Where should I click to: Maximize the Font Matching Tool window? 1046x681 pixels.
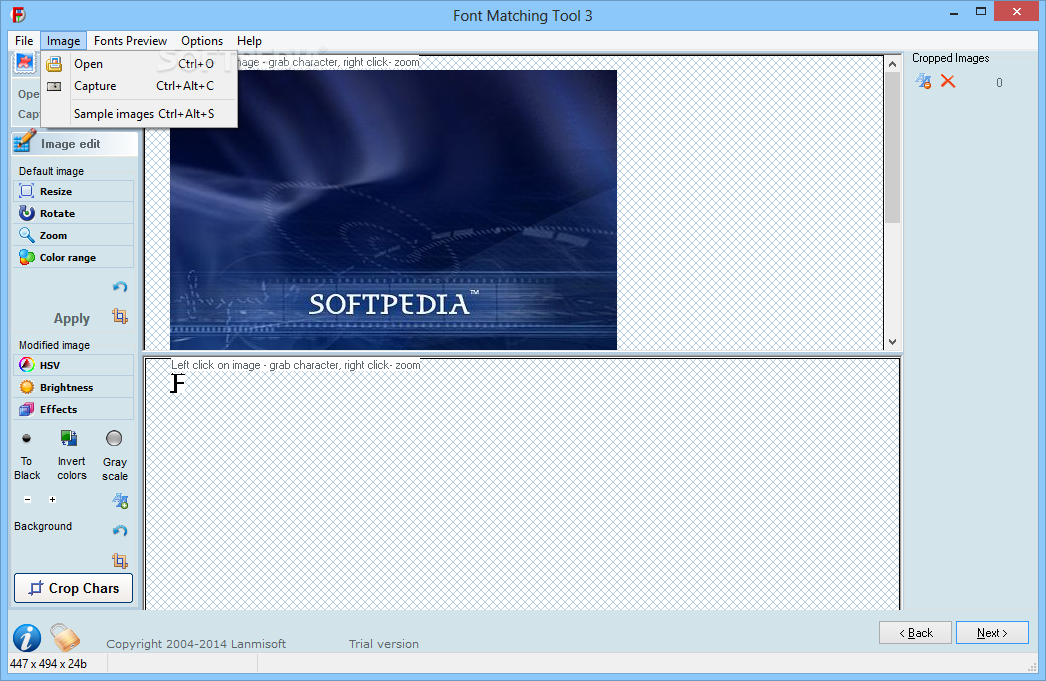pyautogui.click(x=981, y=11)
